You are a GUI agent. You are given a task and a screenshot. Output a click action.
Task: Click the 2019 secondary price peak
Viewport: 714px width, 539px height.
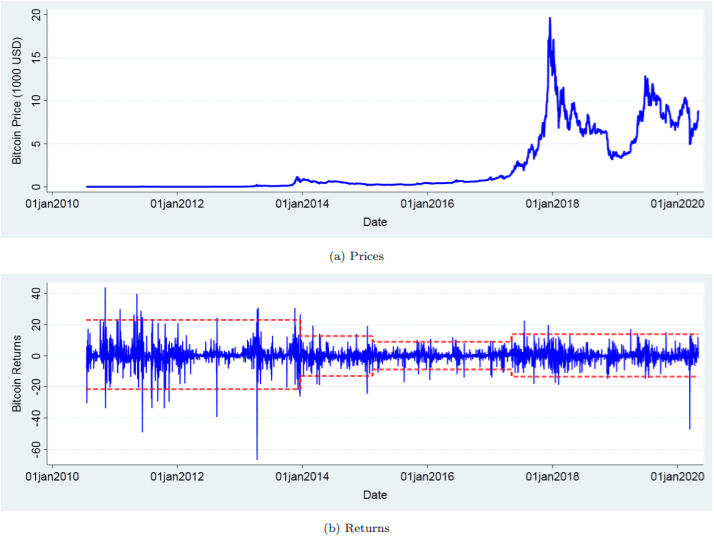click(646, 78)
